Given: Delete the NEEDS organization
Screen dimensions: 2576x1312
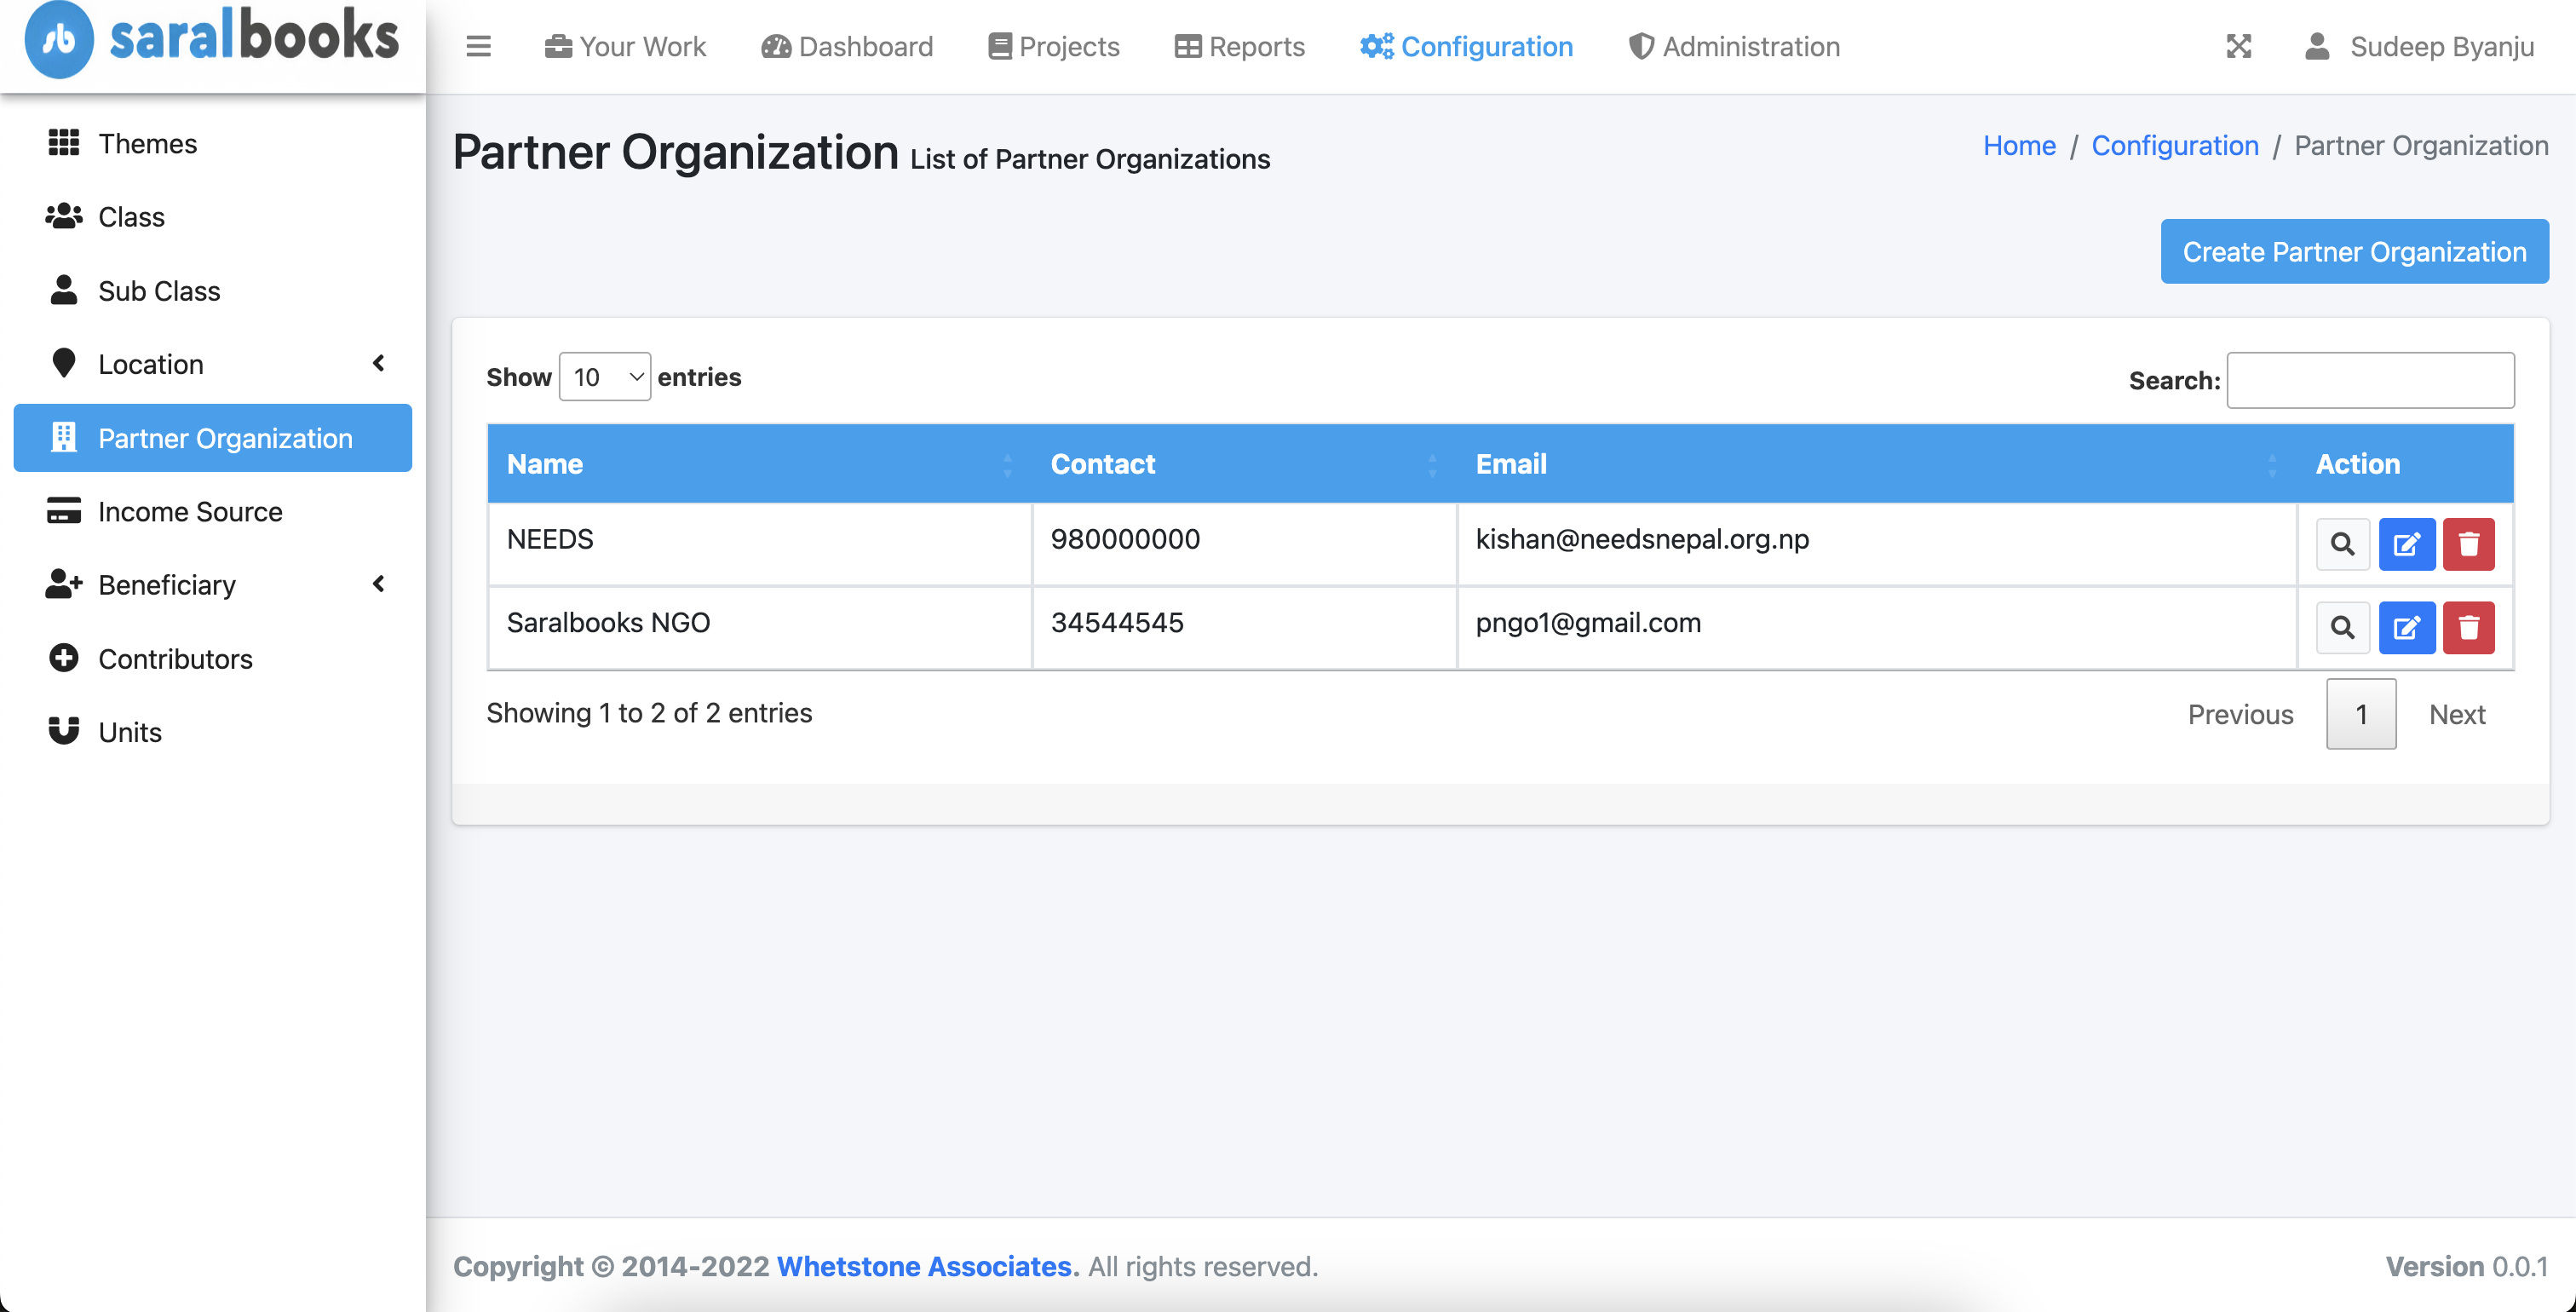Looking at the screenshot, I should pyautogui.click(x=2468, y=544).
